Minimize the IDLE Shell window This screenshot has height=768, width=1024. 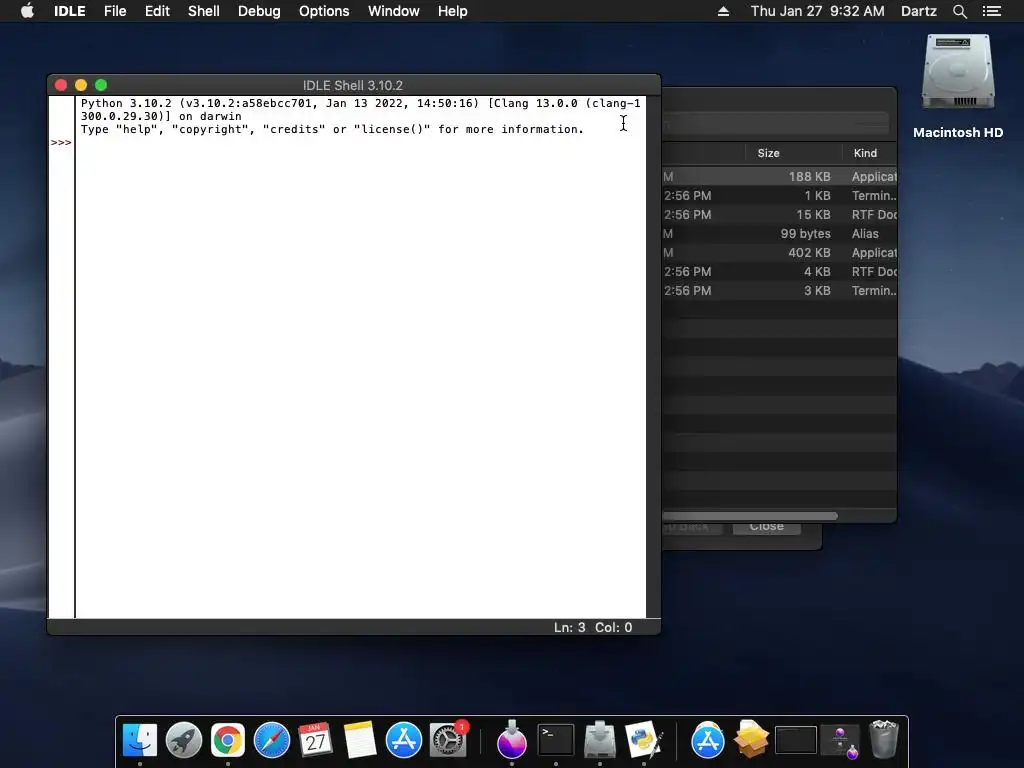(81, 85)
